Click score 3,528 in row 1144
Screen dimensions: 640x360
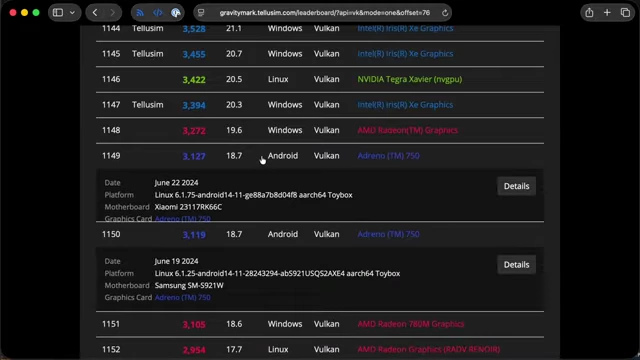(194, 29)
